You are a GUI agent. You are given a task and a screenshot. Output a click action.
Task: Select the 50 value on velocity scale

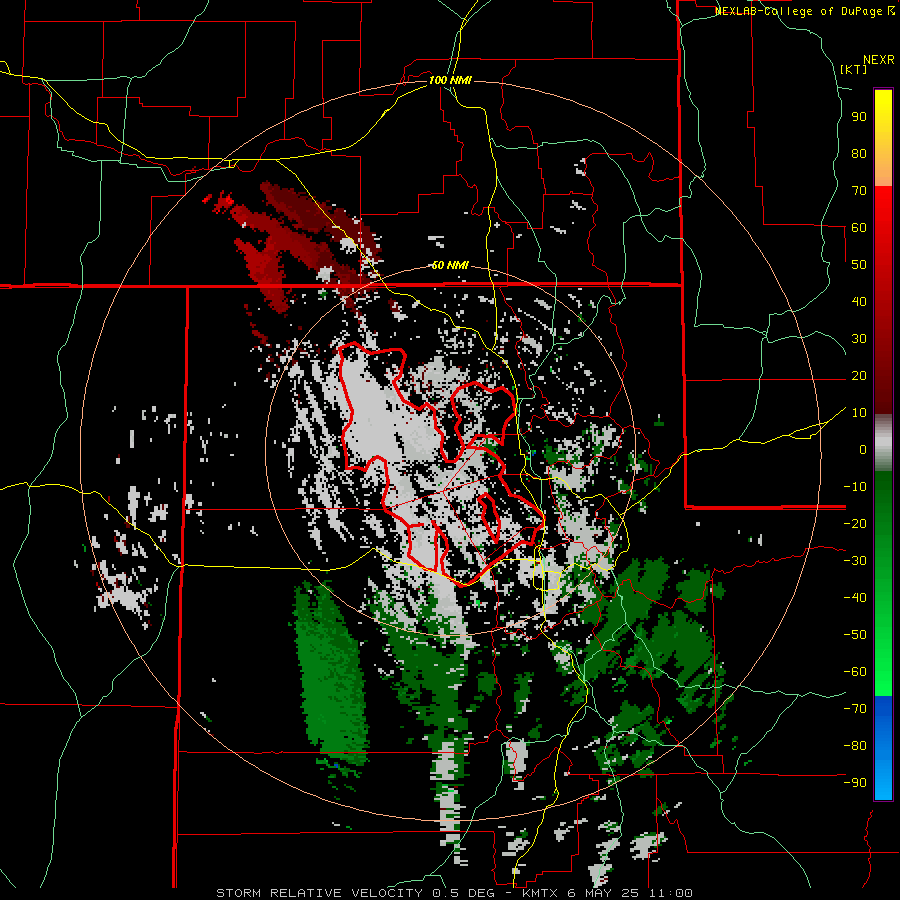point(859,265)
